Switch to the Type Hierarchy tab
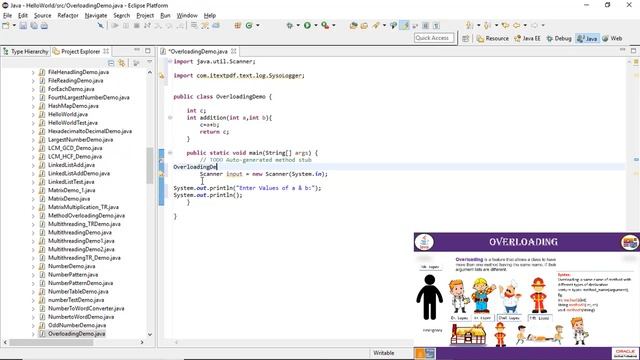This screenshot has width=640, height=360. pyautogui.click(x=25, y=51)
